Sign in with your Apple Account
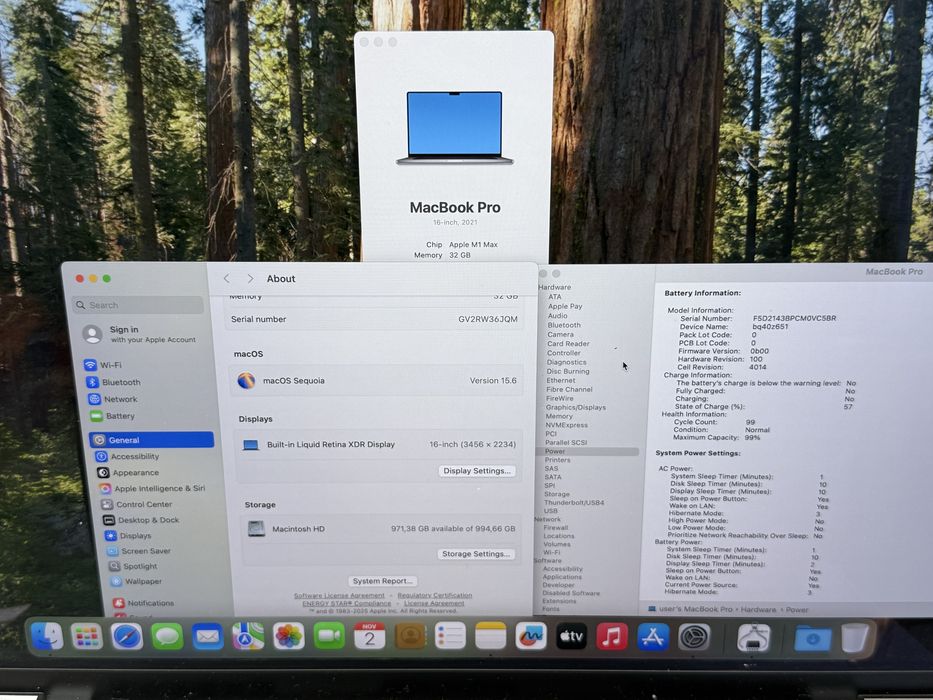This screenshot has width=933, height=700. coord(140,334)
